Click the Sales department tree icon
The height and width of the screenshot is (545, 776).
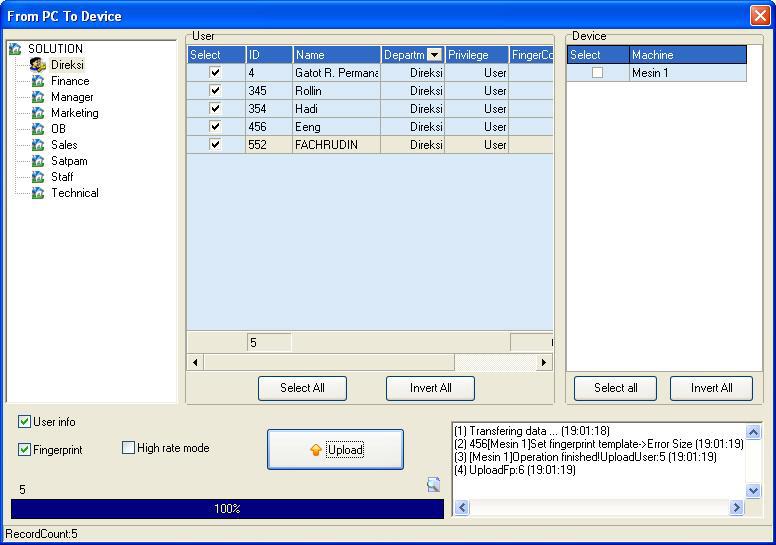[38, 145]
